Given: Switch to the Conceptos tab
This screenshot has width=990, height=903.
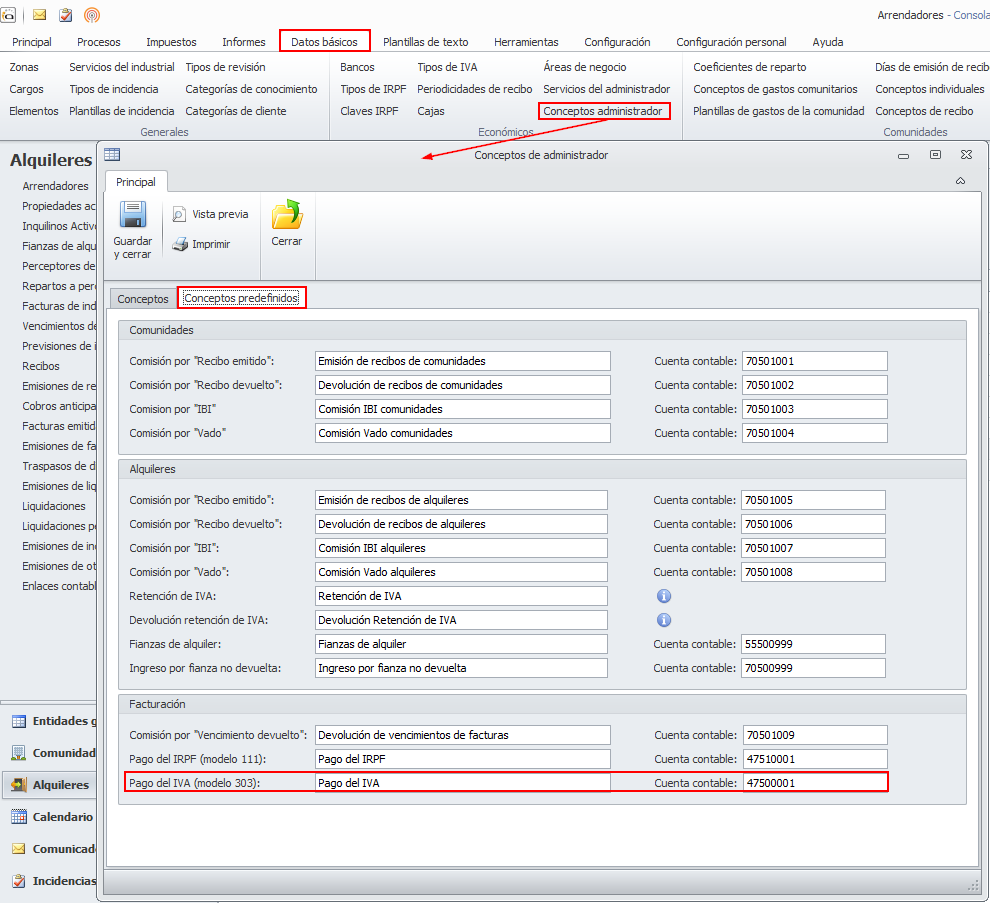Looking at the screenshot, I should click(143, 299).
